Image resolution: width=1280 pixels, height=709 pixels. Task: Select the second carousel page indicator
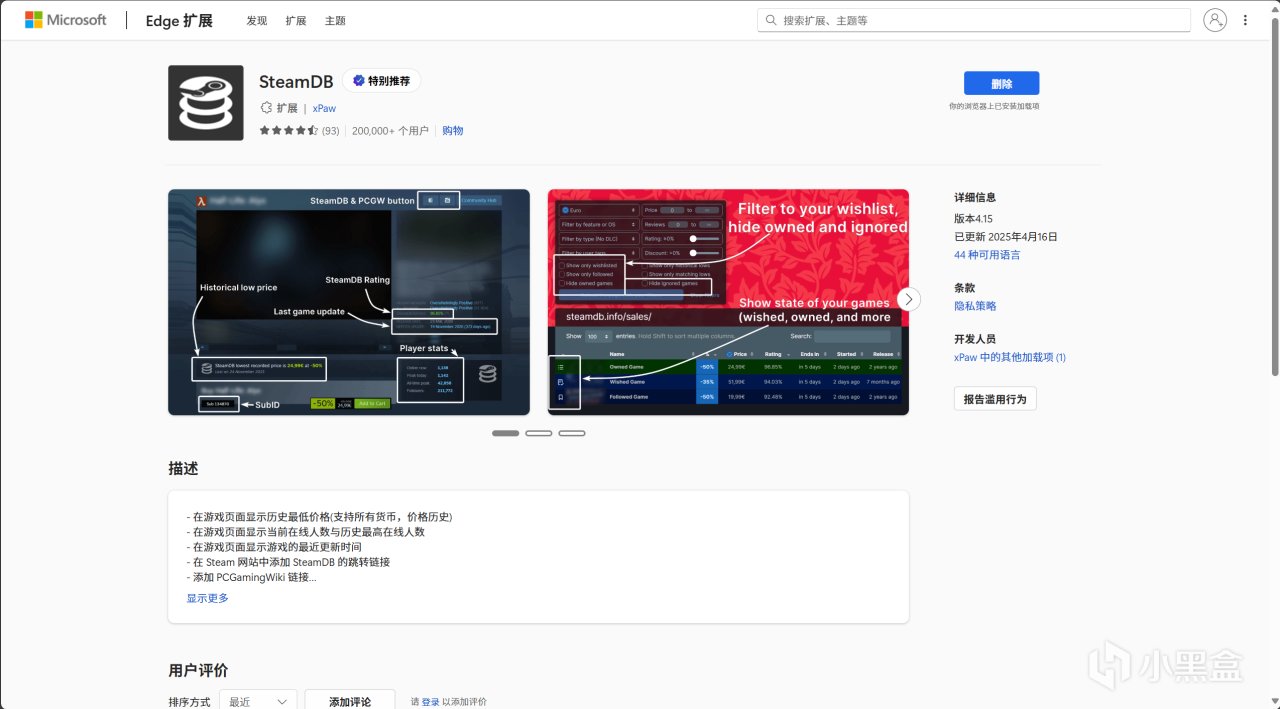coord(539,433)
